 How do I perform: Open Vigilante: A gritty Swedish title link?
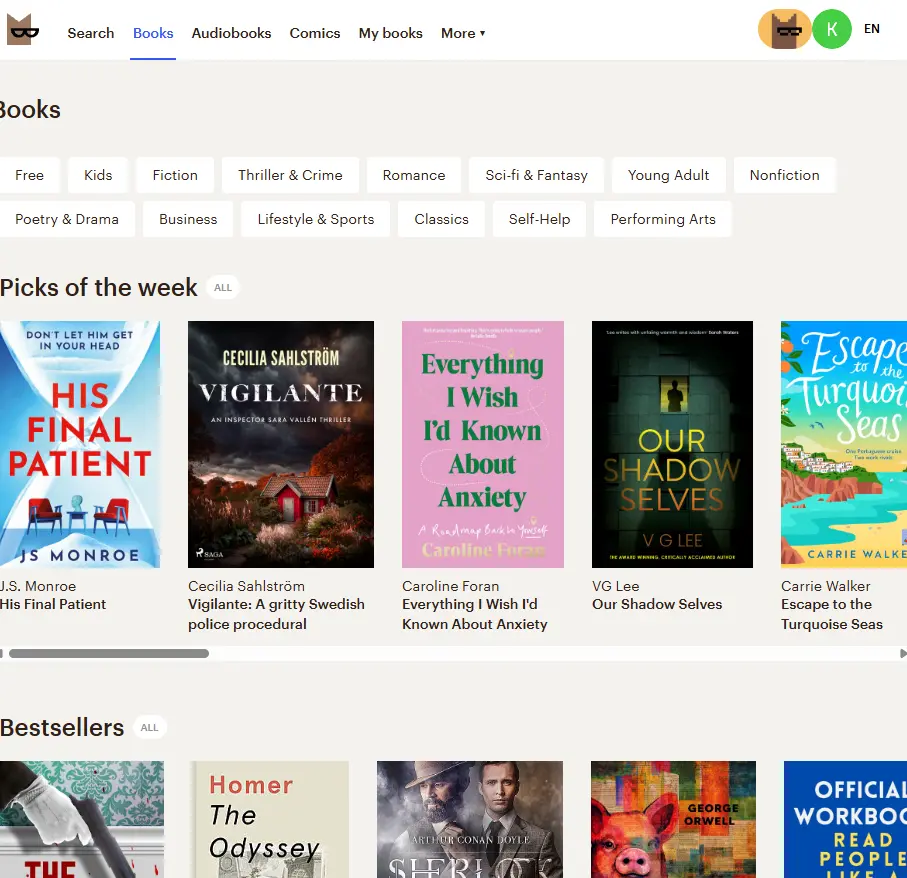click(x=276, y=614)
